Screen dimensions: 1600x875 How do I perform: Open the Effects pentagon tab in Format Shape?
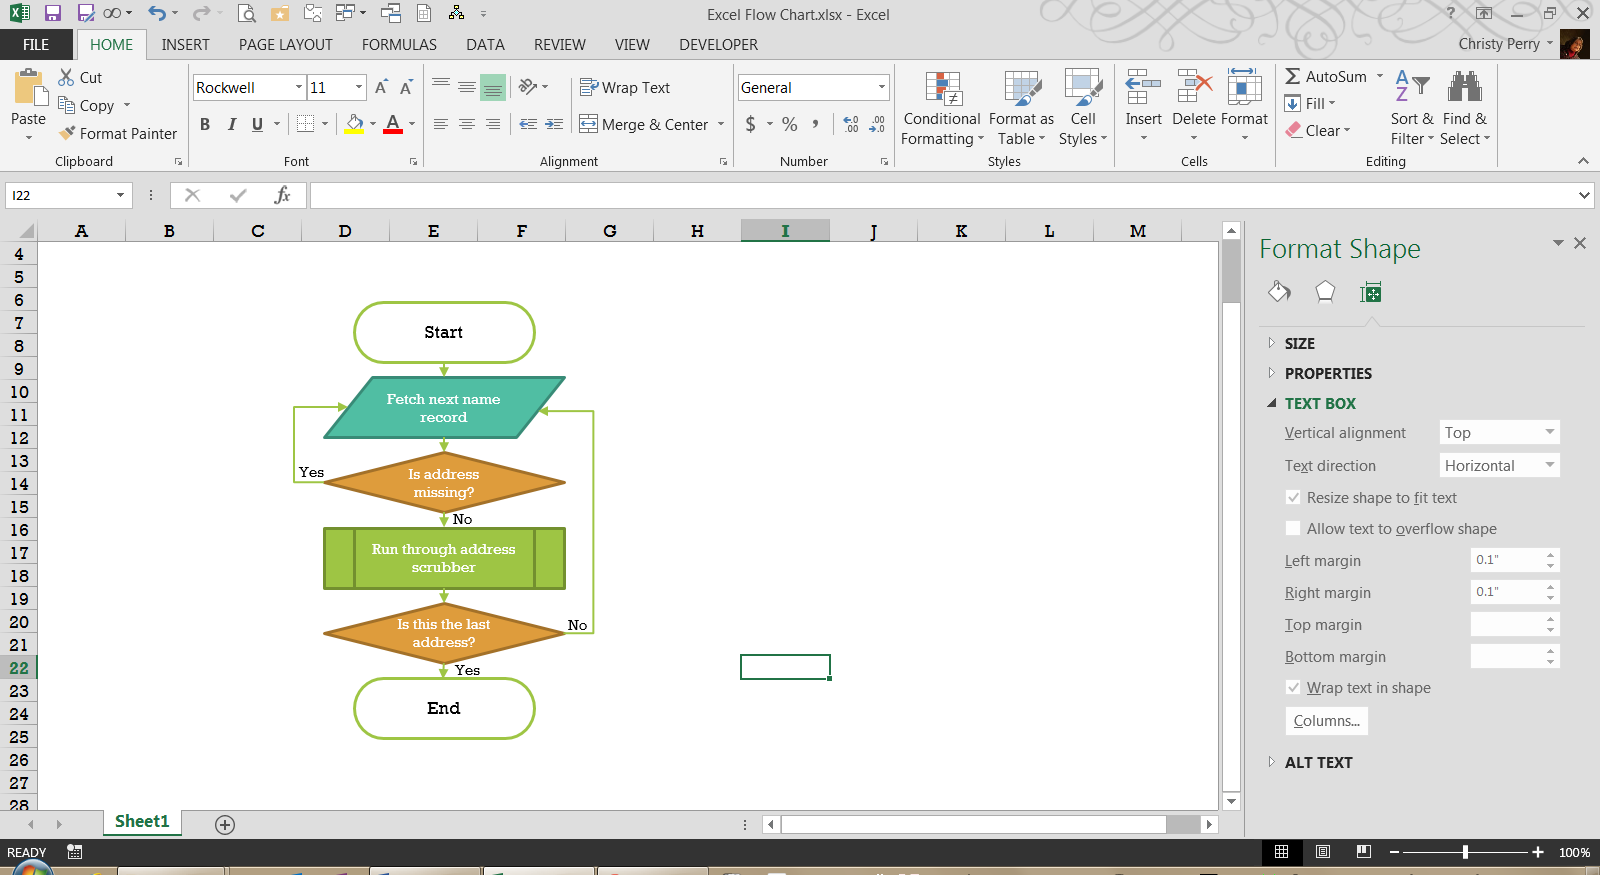(1325, 292)
